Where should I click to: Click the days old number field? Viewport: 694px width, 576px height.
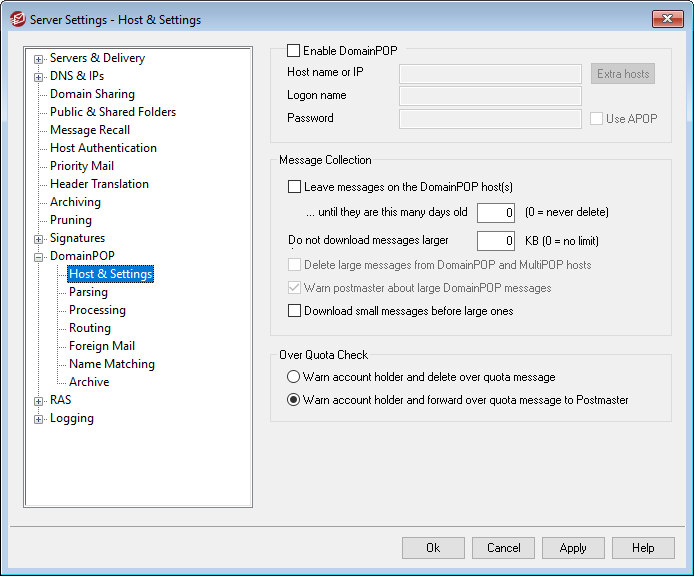(495, 213)
